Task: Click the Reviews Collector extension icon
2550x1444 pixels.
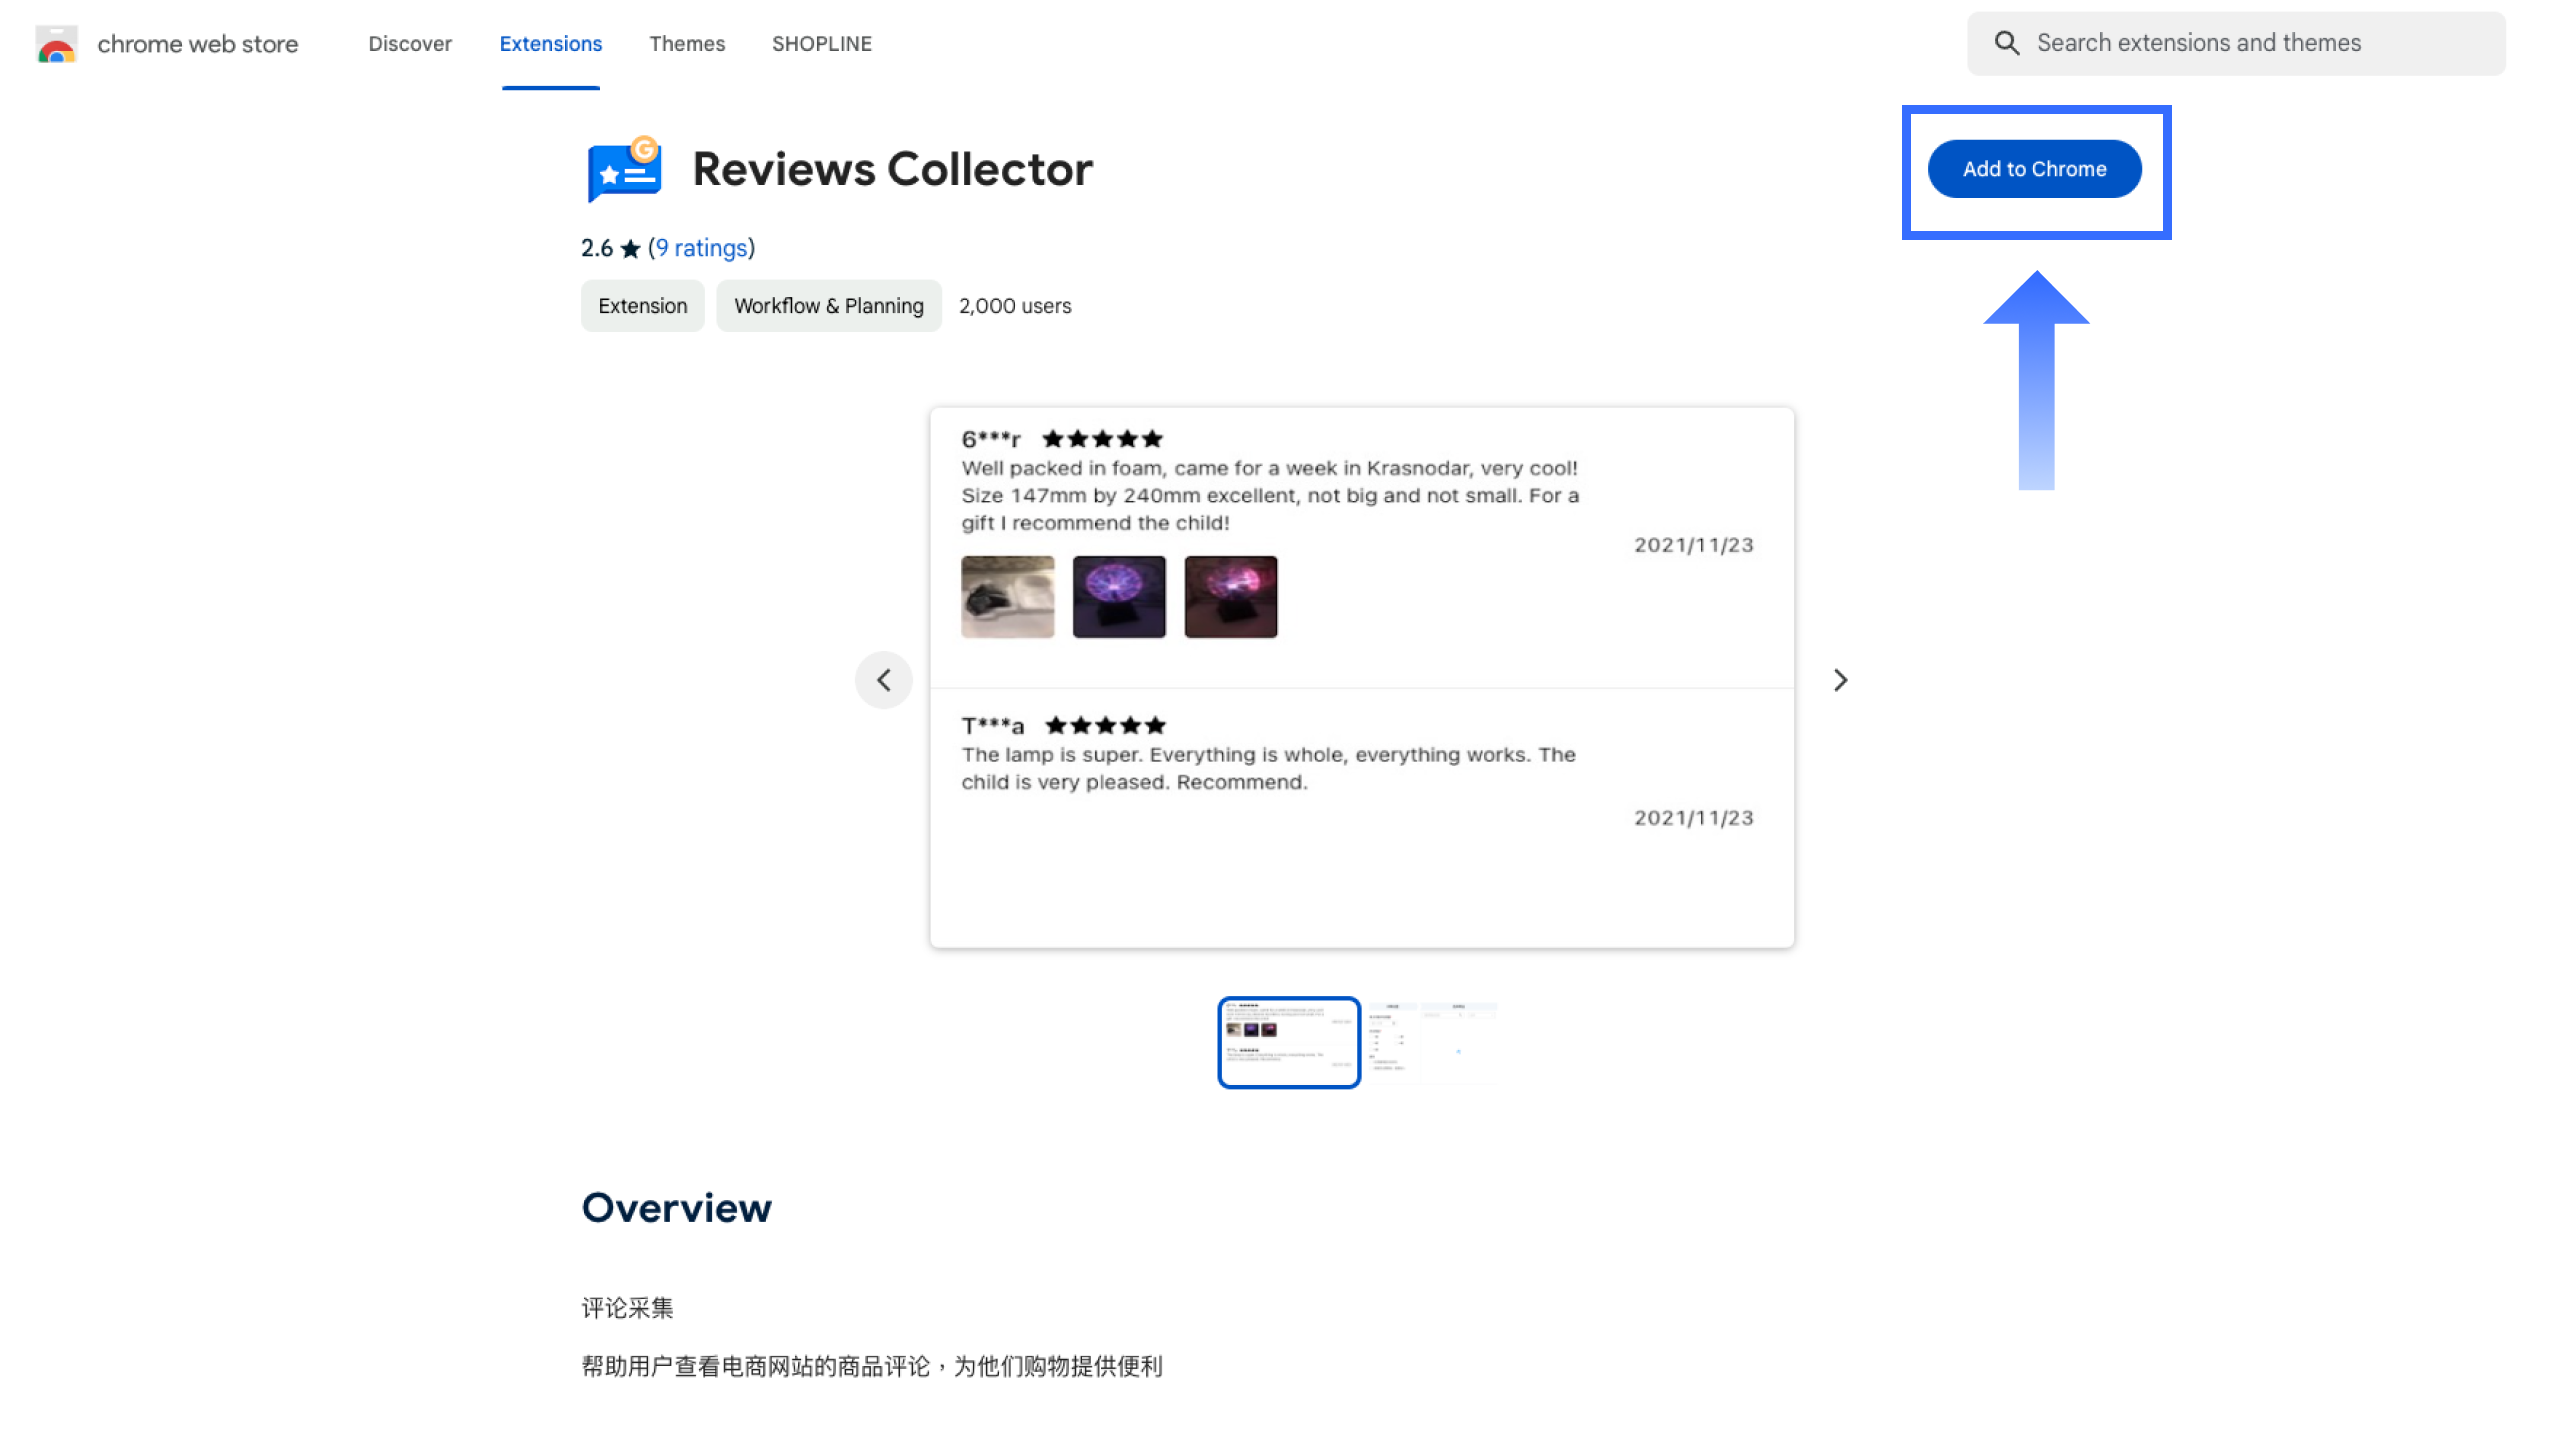Action: [624, 169]
